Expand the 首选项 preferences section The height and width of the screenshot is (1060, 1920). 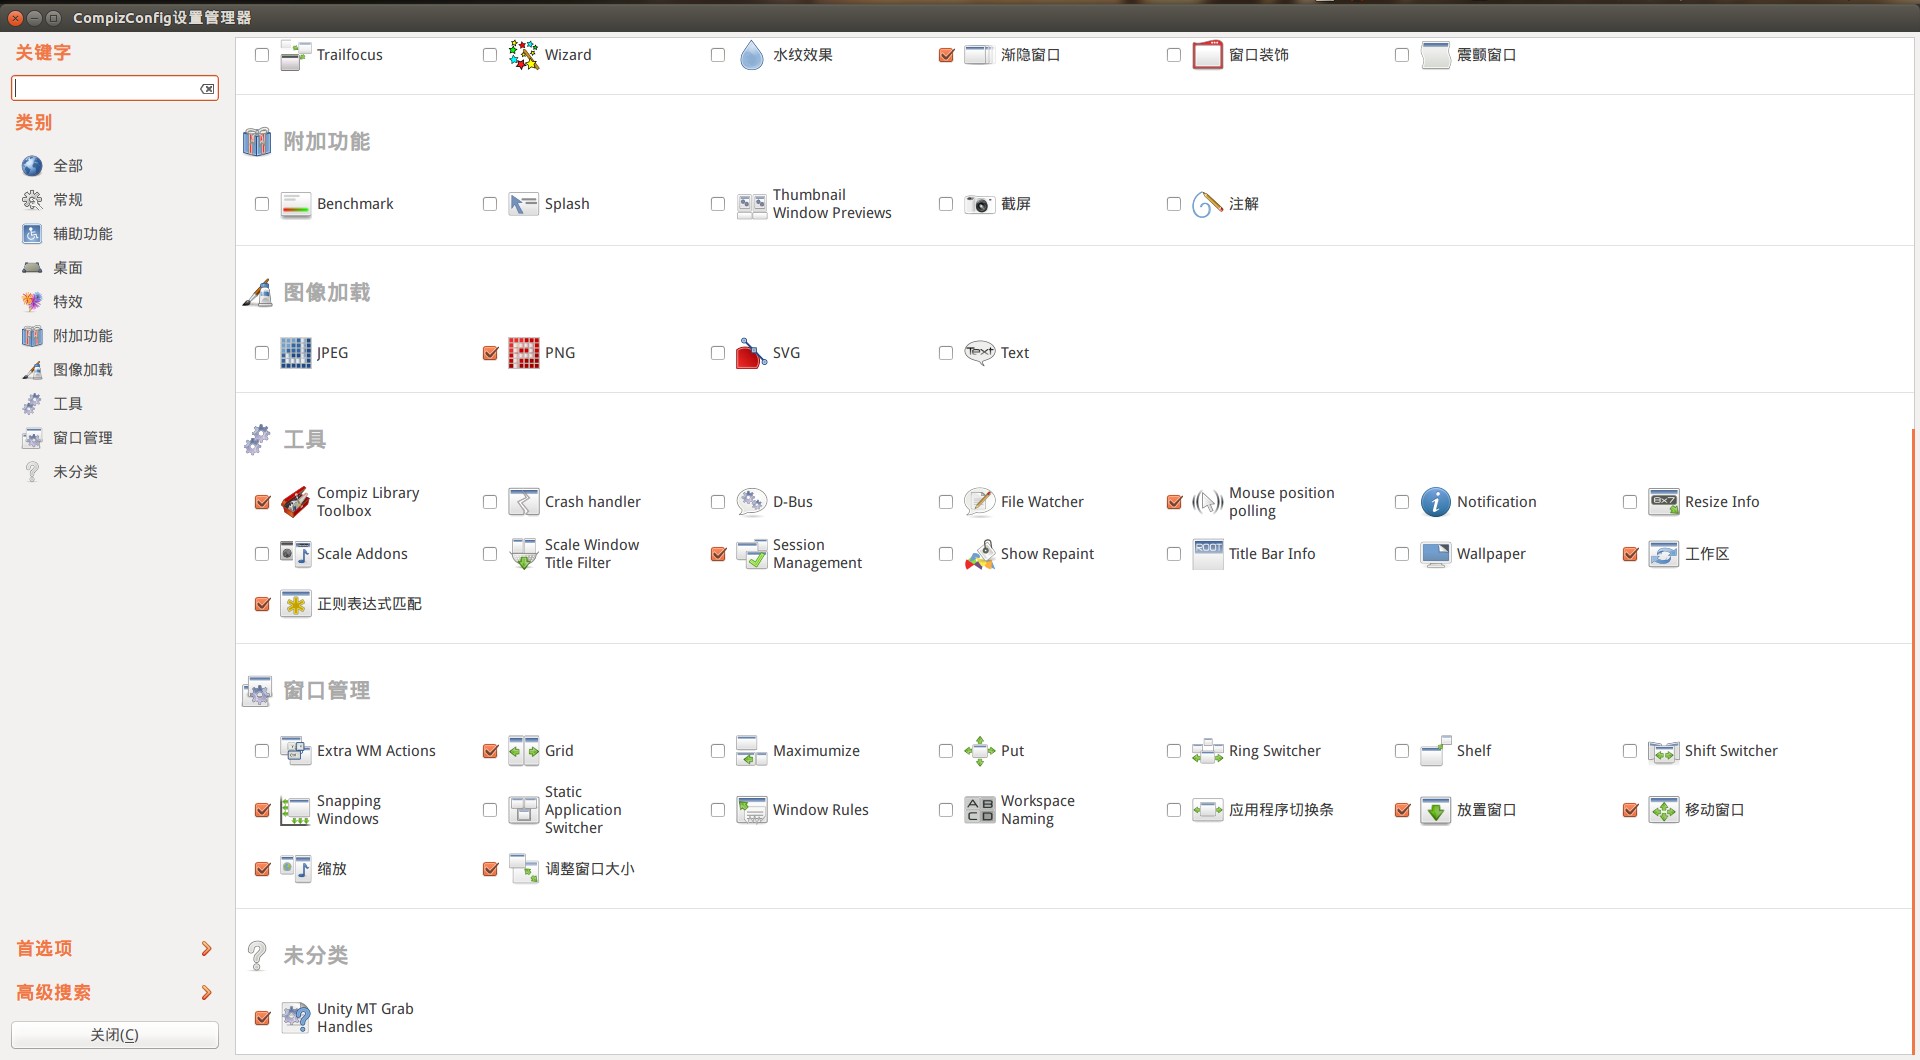(115, 948)
